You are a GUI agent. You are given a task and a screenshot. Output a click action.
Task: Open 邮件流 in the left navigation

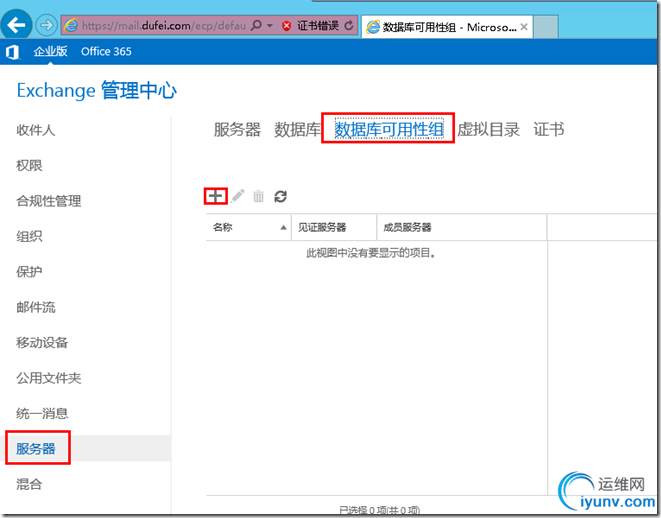coord(36,307)
